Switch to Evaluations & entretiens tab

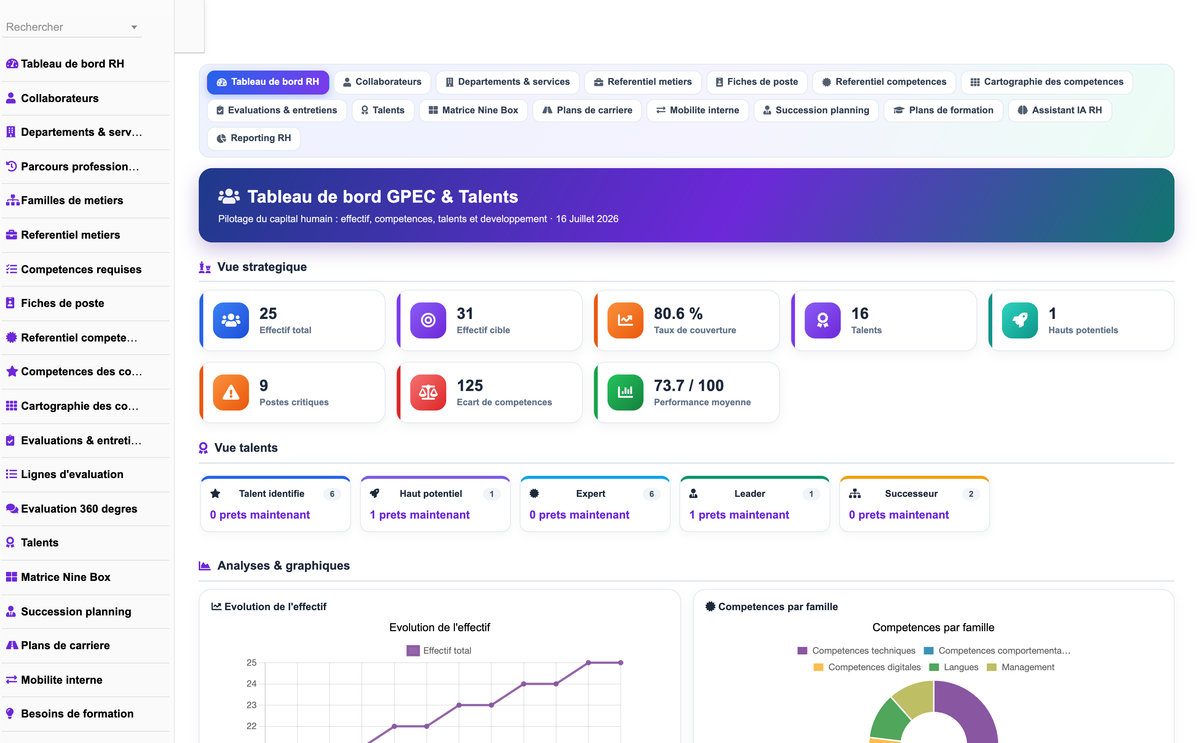click(x=277, y=110)
